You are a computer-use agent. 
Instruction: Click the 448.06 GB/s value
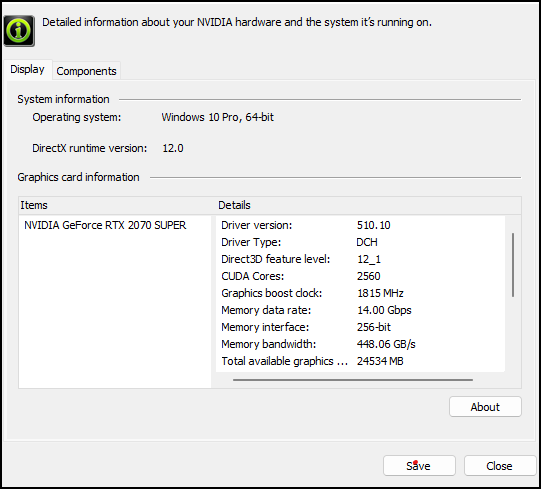click(386, 344)
